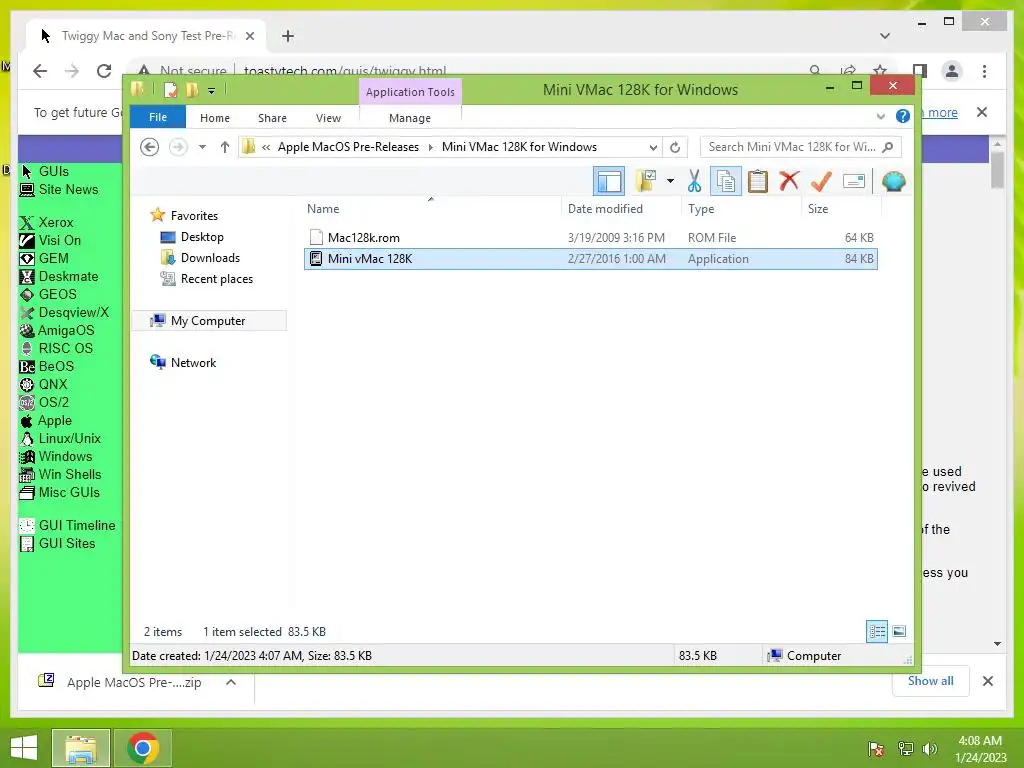
Task: Click the Search Mini VMac field
Action: pos(801,147)
